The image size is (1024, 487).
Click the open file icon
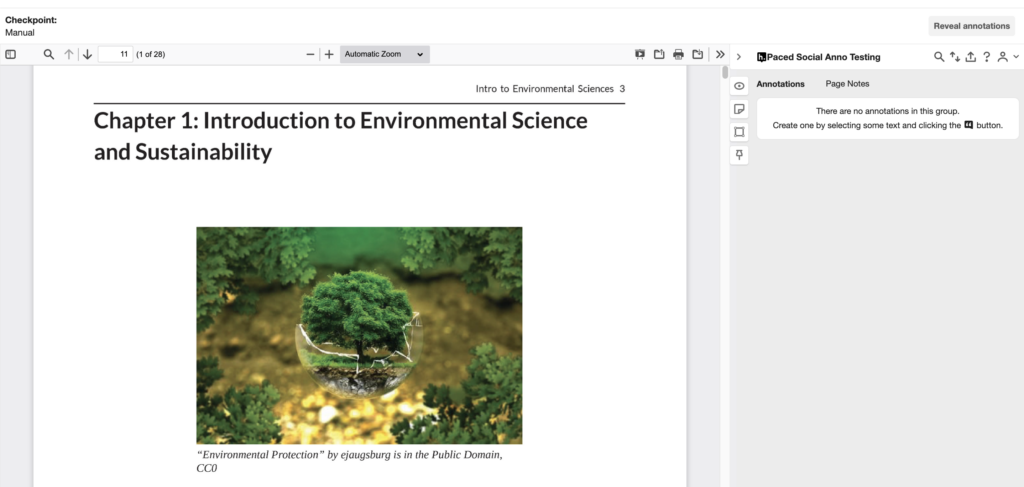pos(659,55)
